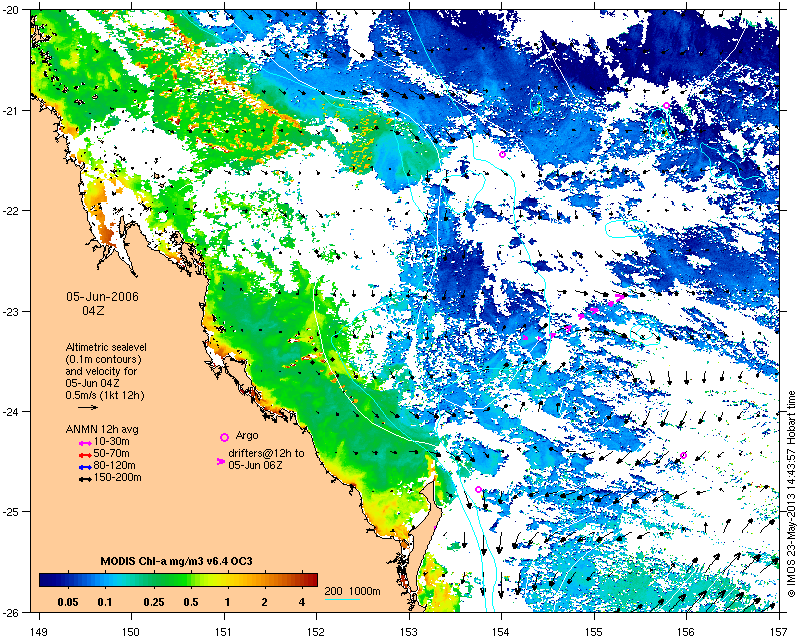Click the 'ANMN 12h avg' heading

click(x=102, y=429)
